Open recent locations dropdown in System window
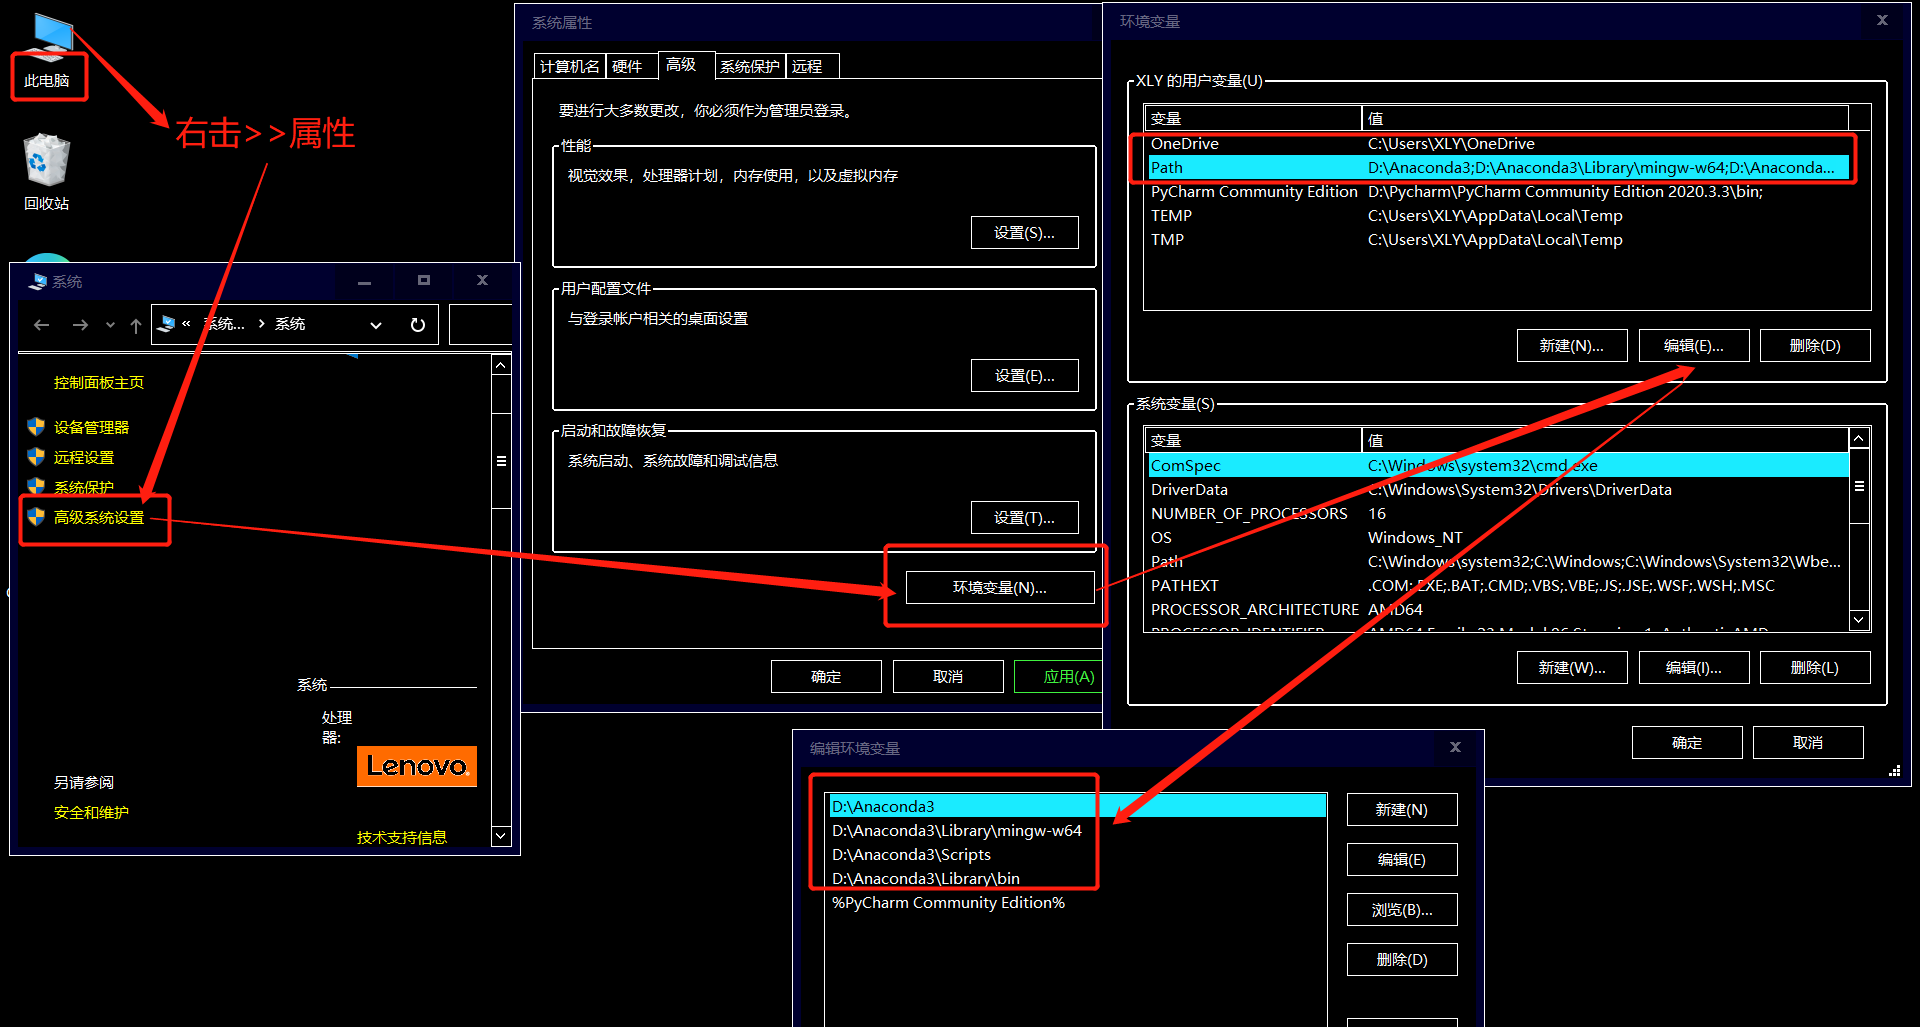The image size is (1920, 1027). (x=110, y=325)
